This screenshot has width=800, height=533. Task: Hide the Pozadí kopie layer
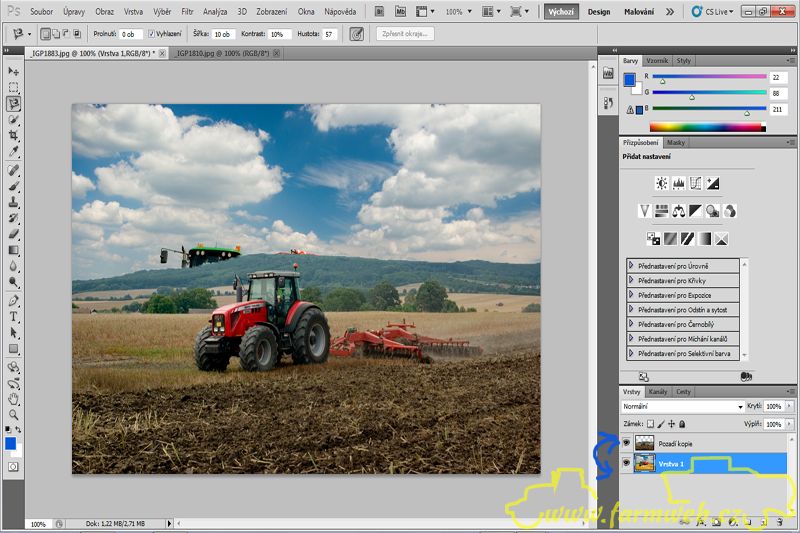pos(627,443)
